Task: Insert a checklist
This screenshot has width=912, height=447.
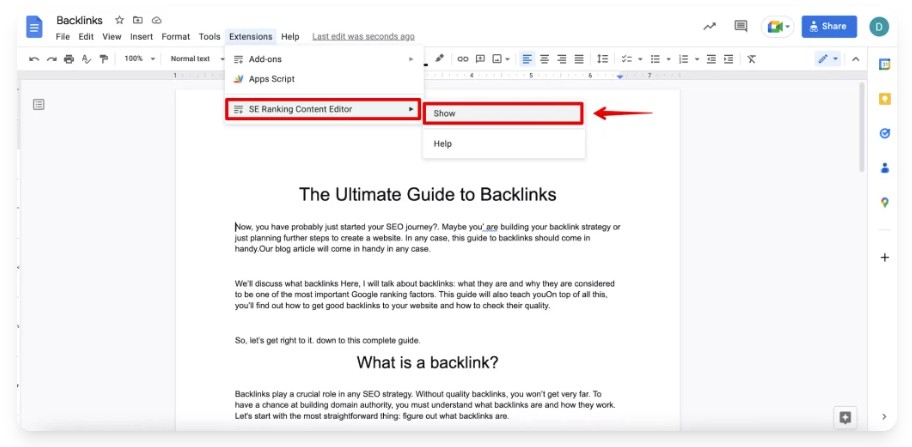Action: (626, 59)
